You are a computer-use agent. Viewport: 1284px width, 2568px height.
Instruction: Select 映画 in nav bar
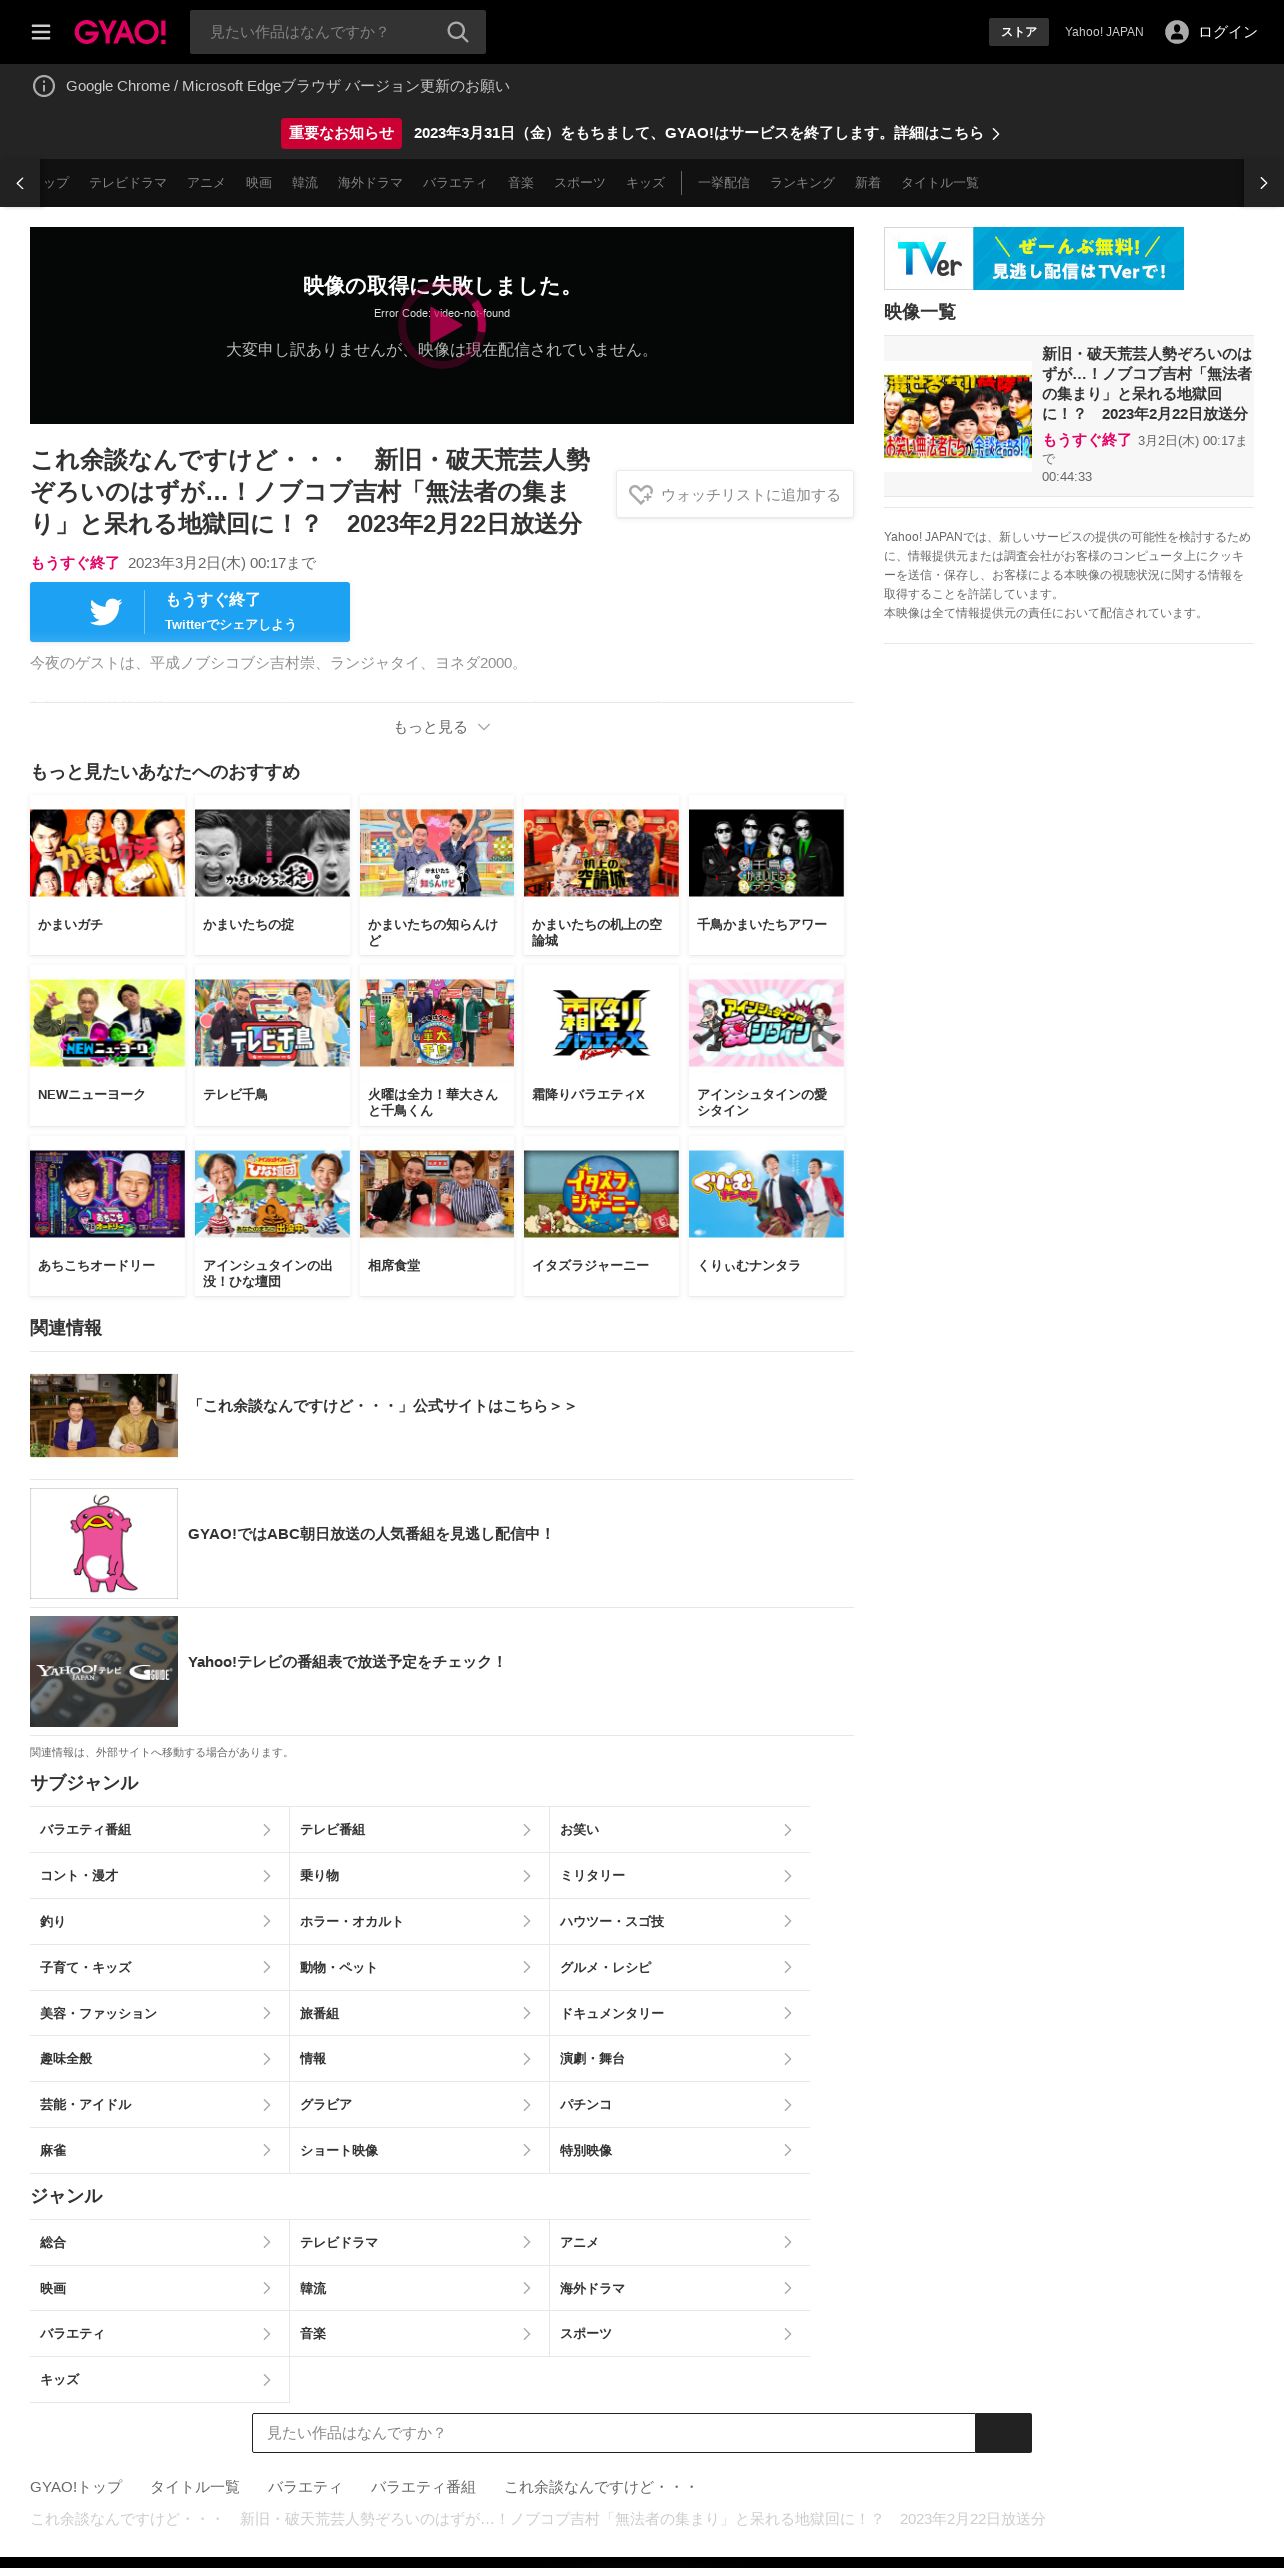tap(259, 183)
